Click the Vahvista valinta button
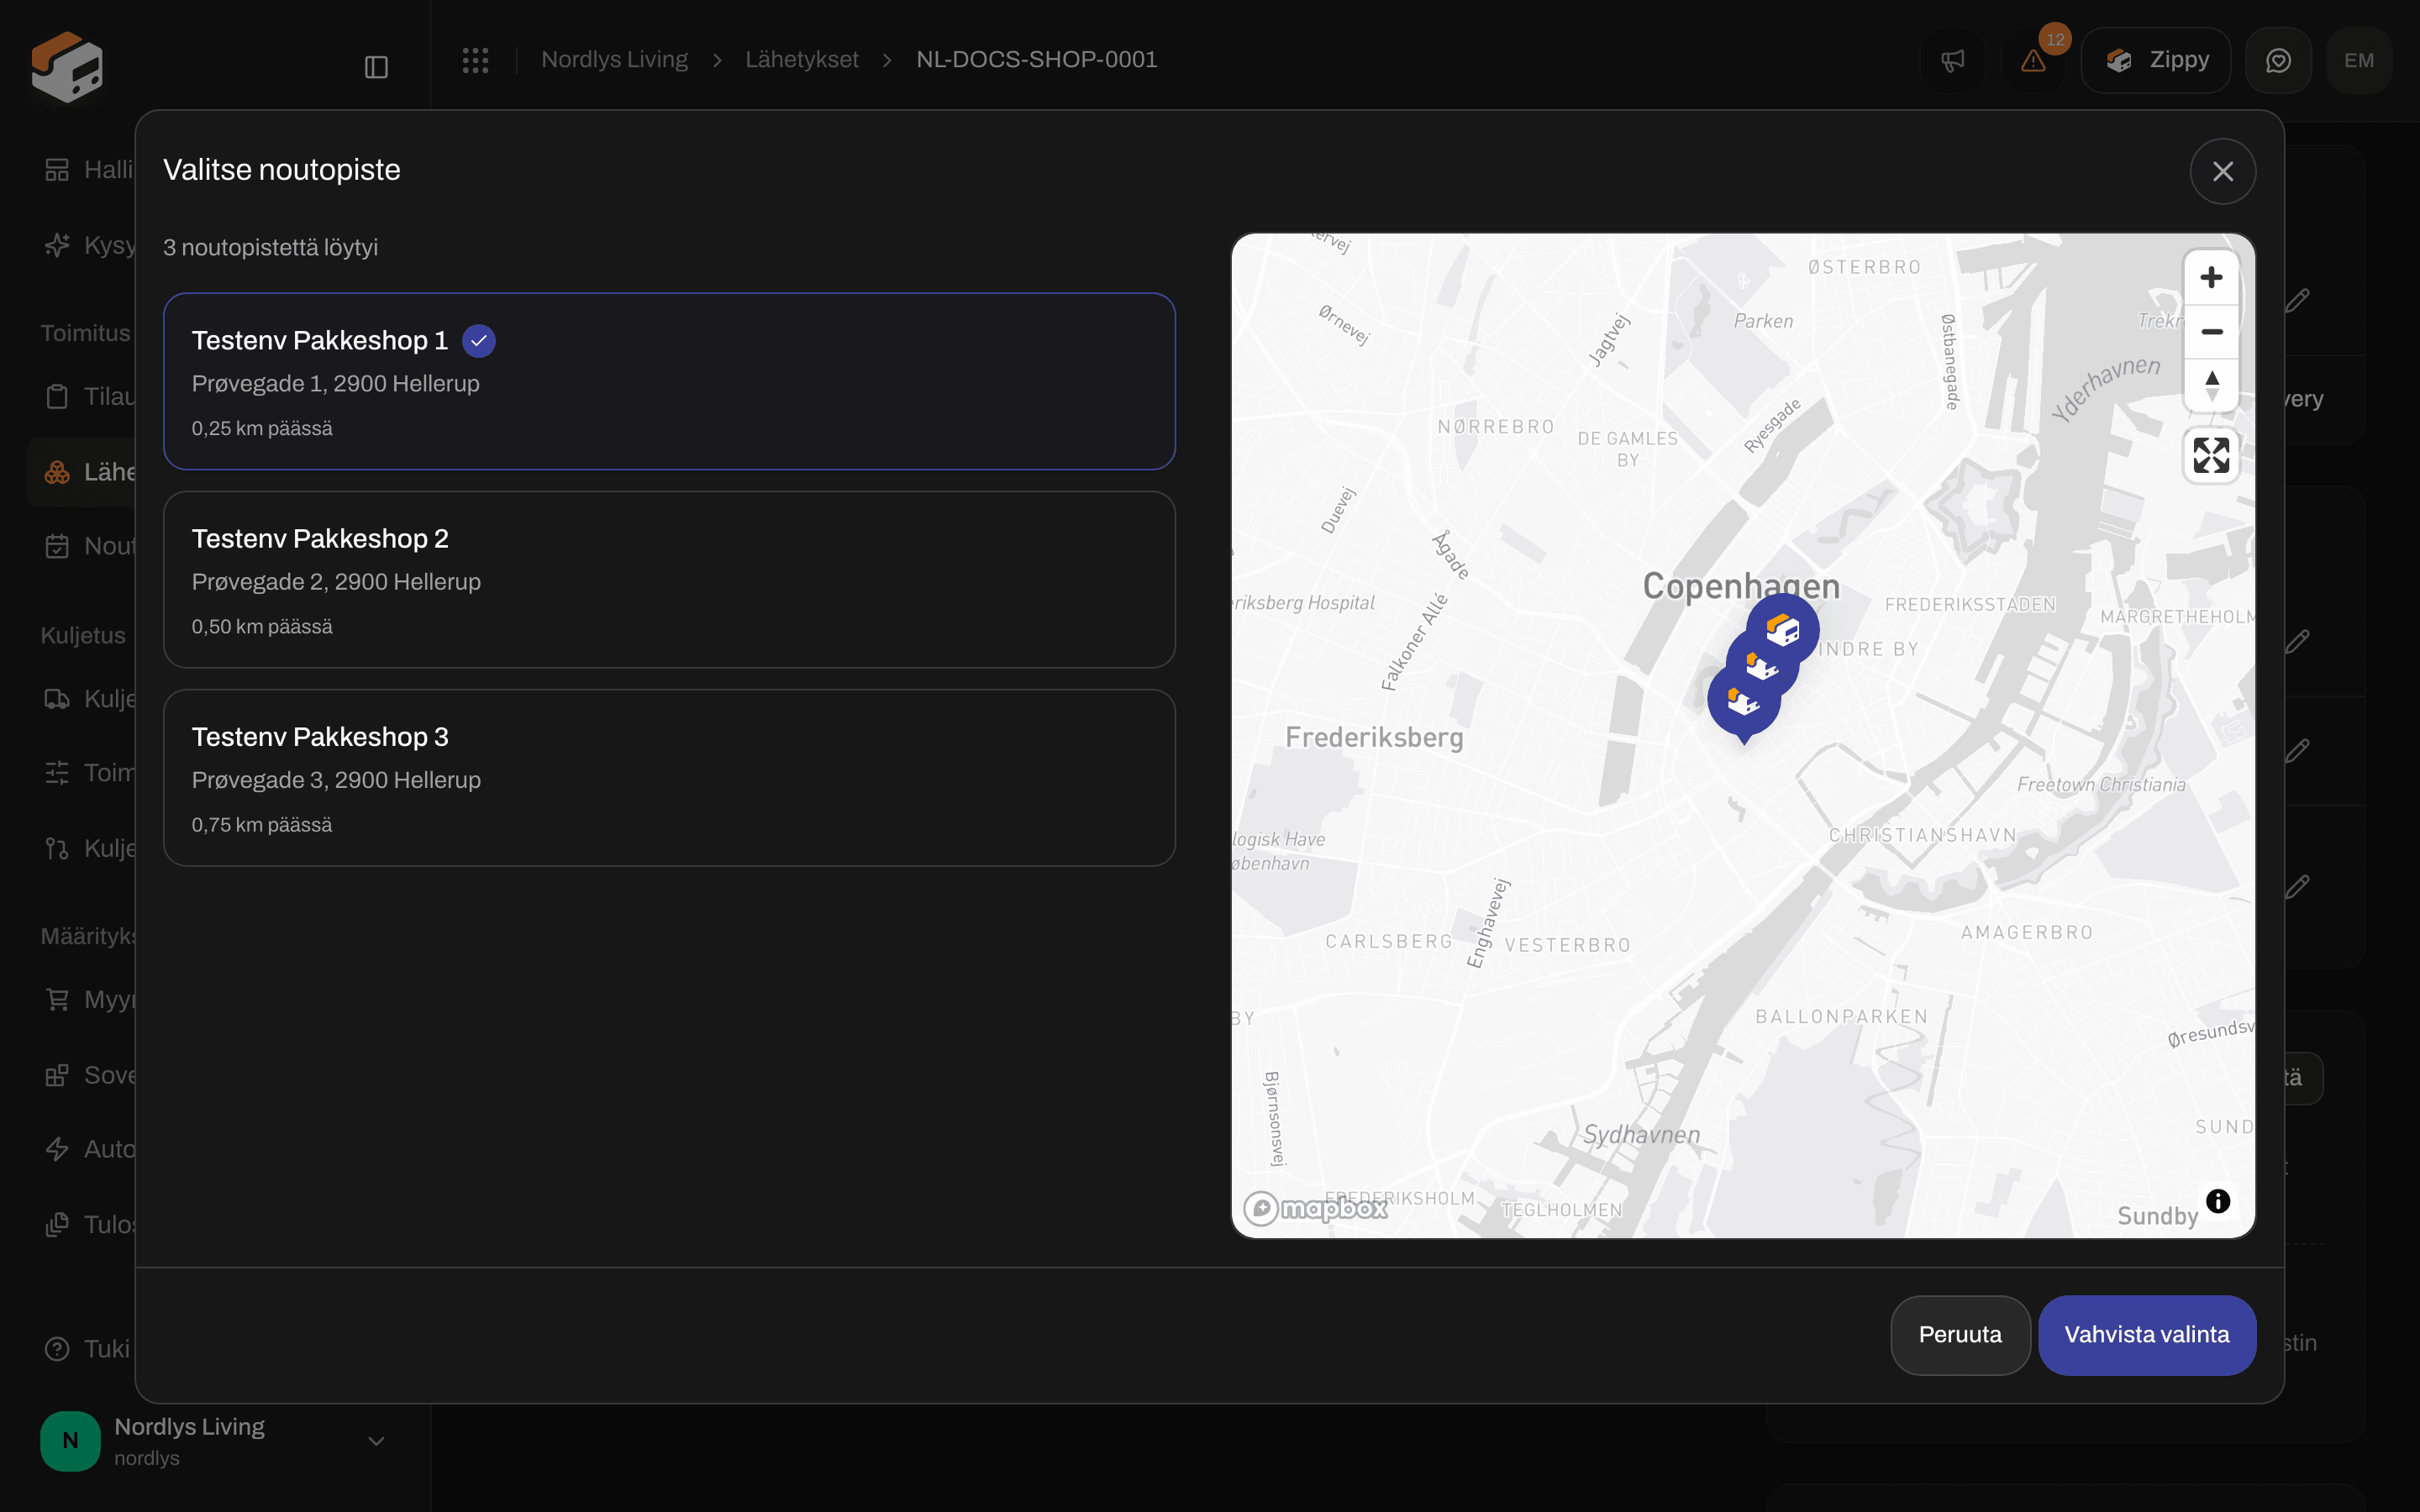The width and height of the screenshot is (2420, 1512). 2146,1335
